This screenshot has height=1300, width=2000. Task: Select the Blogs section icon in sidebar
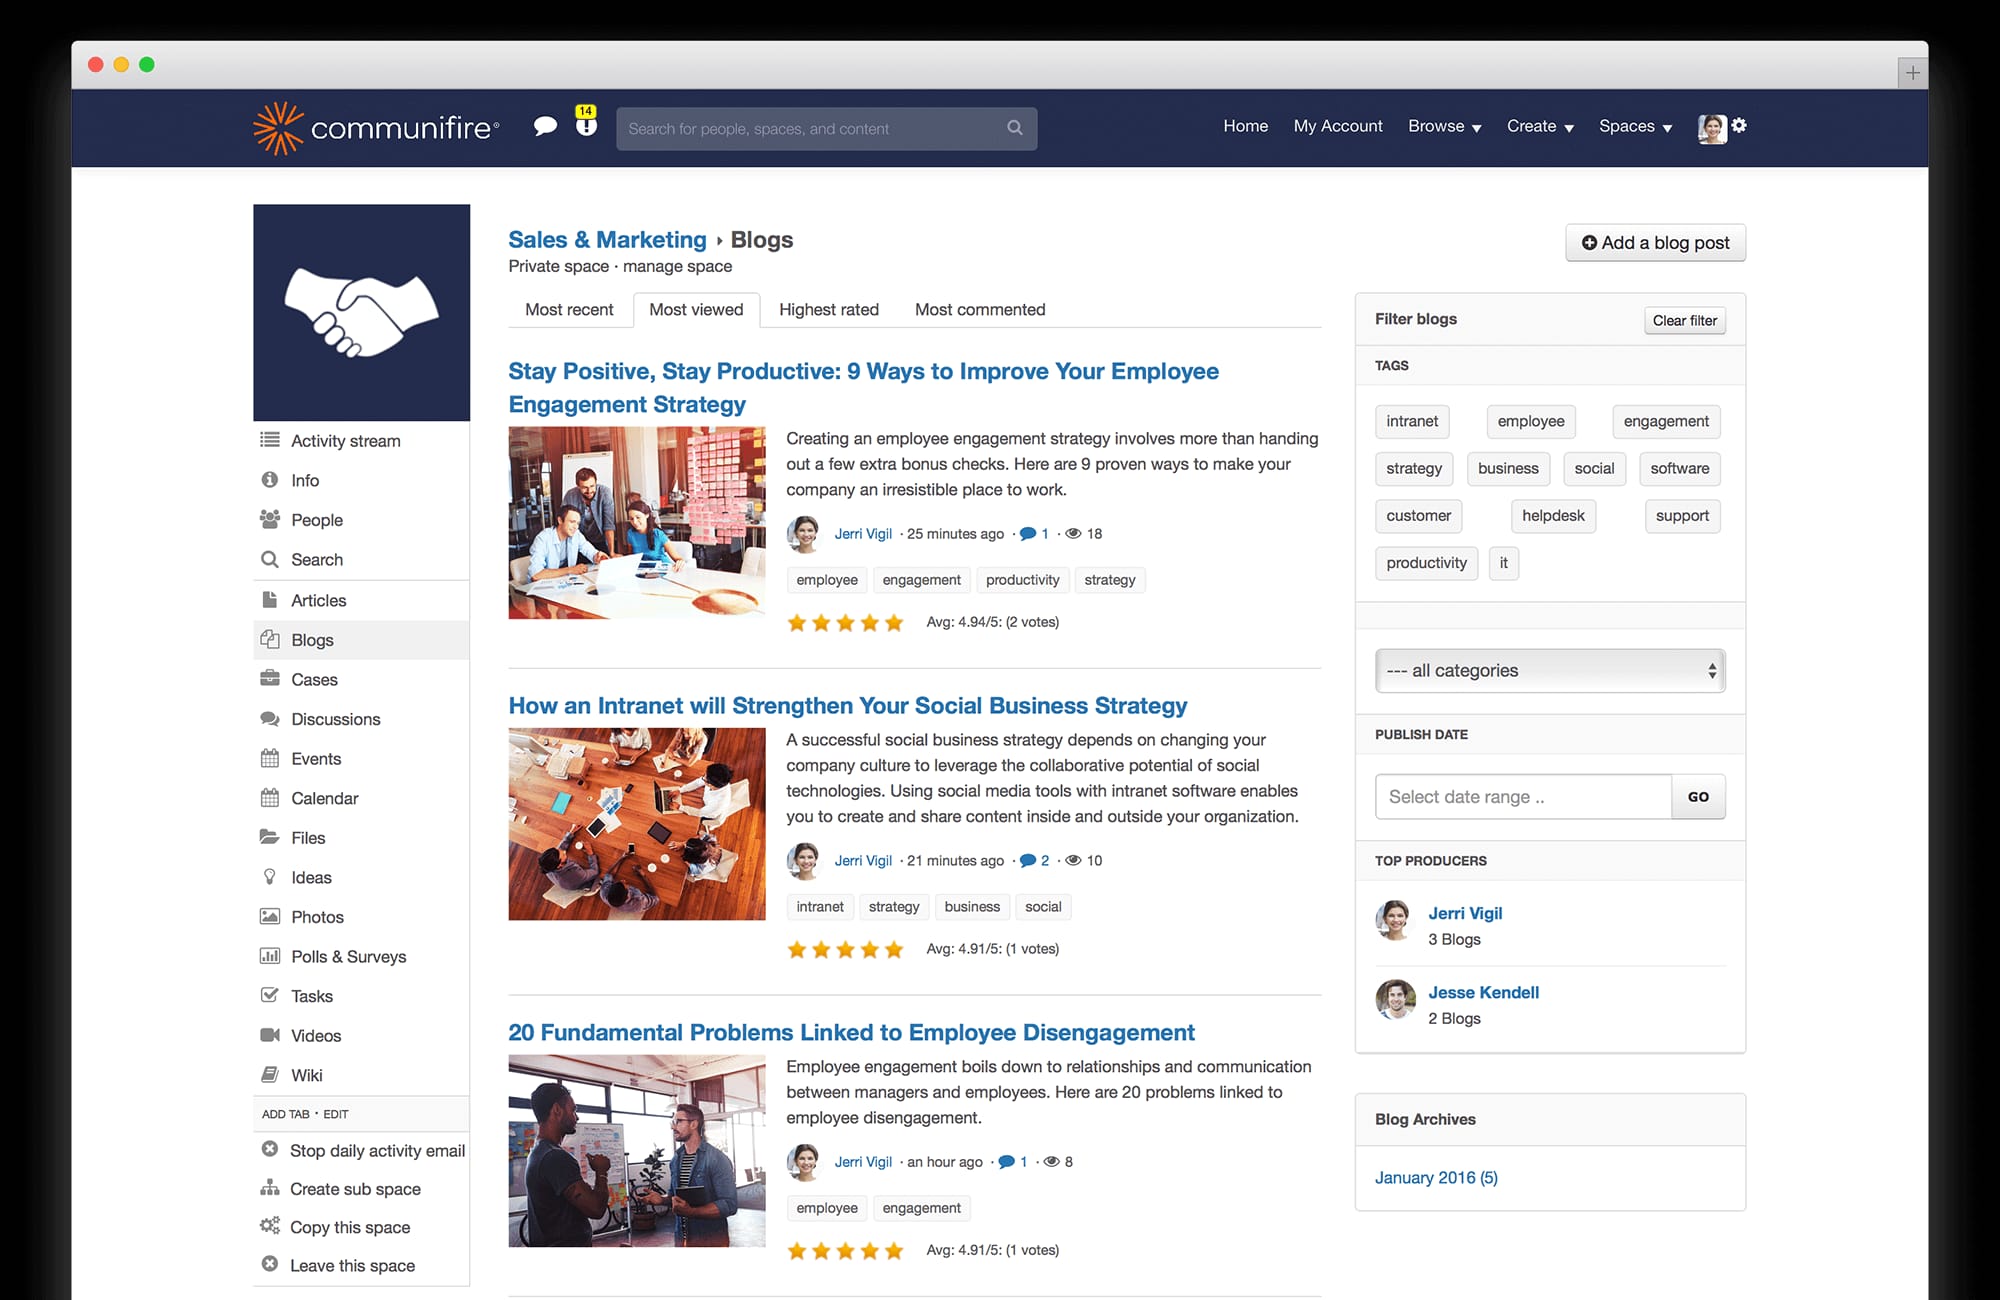click(x=270, y=639)
